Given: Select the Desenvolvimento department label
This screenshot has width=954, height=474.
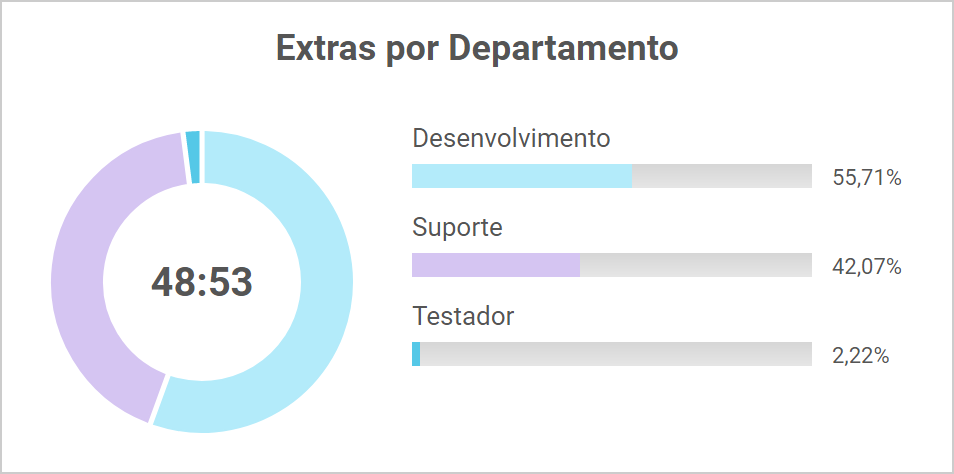Looking at the screenshot, I should 511,138.
